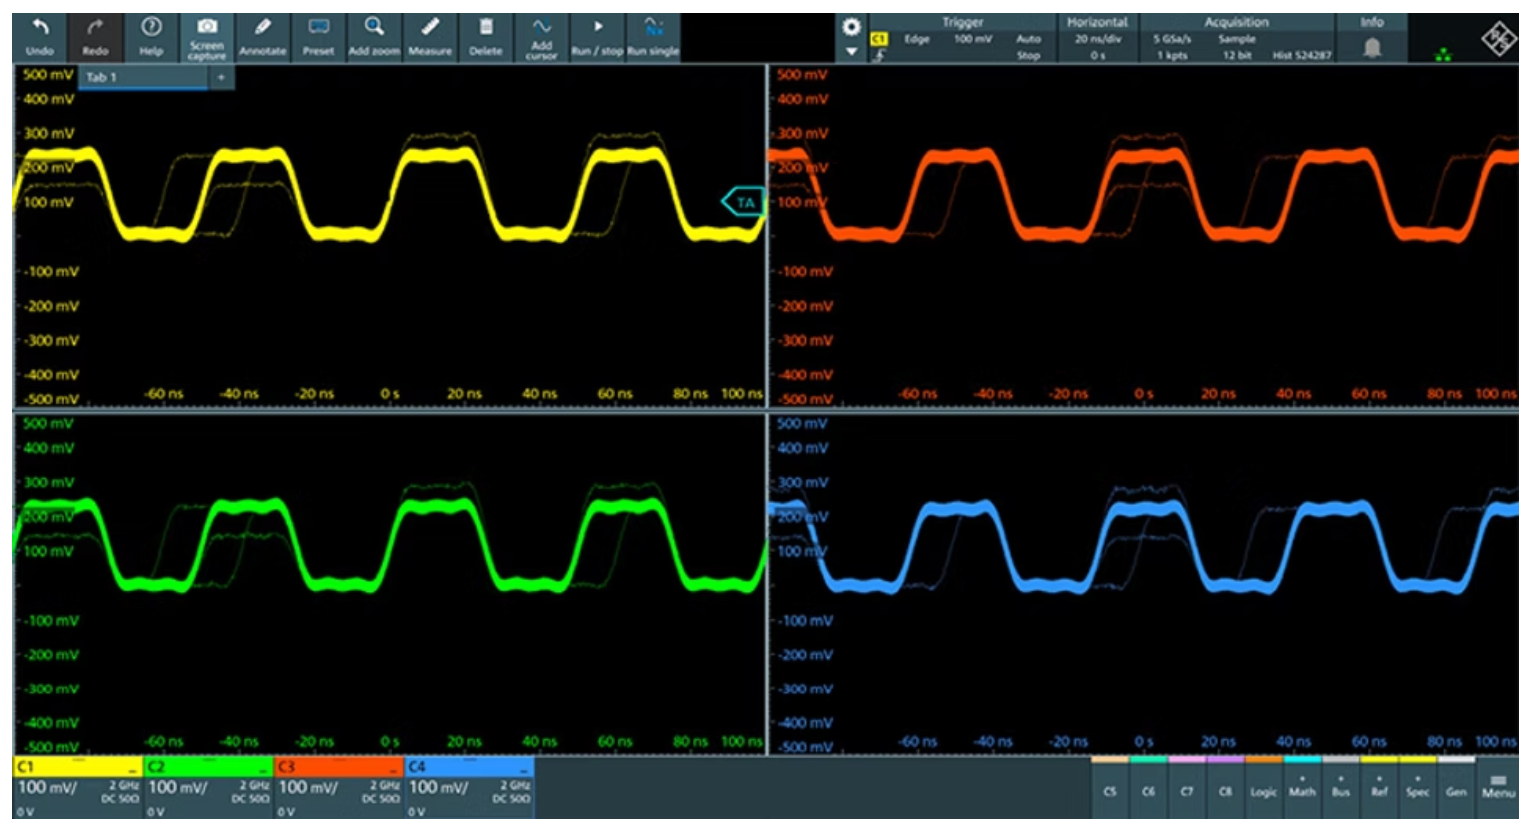Select the yellow C1 channel box
Viewport: 1536px width, 830px height.
tap(77, 787)
